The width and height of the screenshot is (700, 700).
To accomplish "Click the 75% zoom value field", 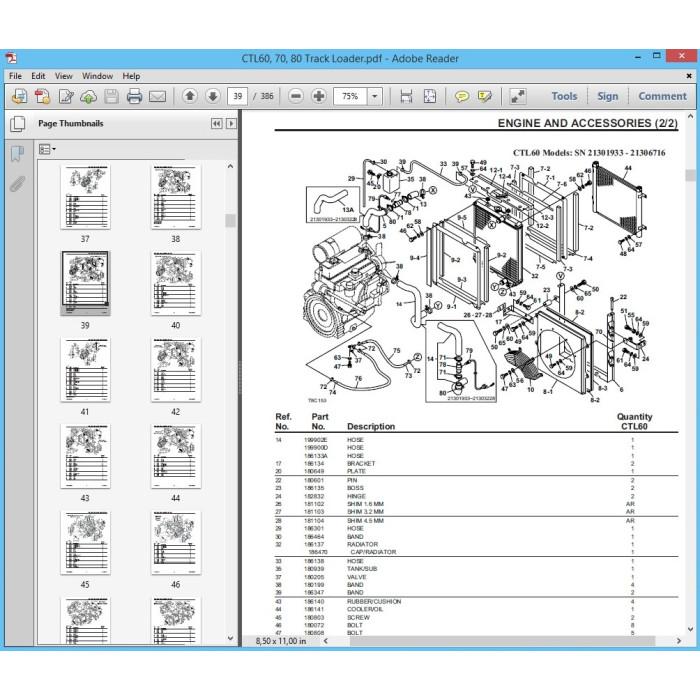I will (350, 96).
